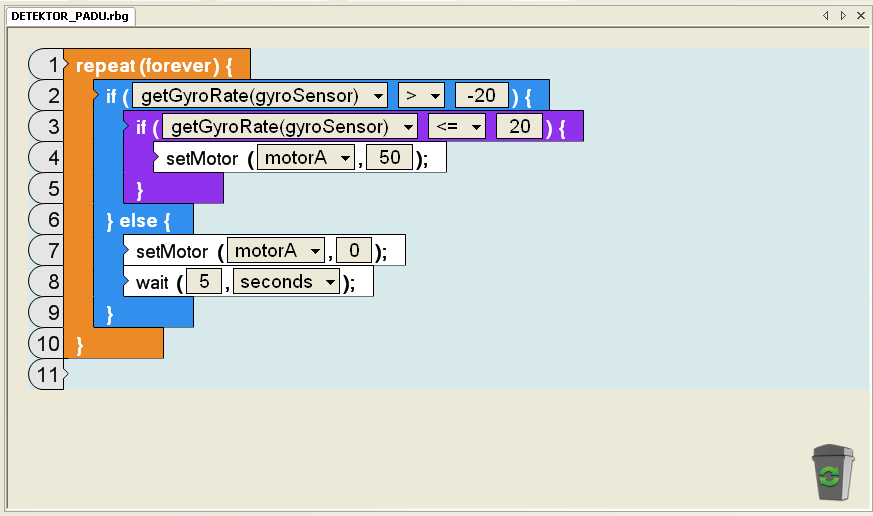
Task: Click blue if block closing brace line 9
Action: click(110, 315)
